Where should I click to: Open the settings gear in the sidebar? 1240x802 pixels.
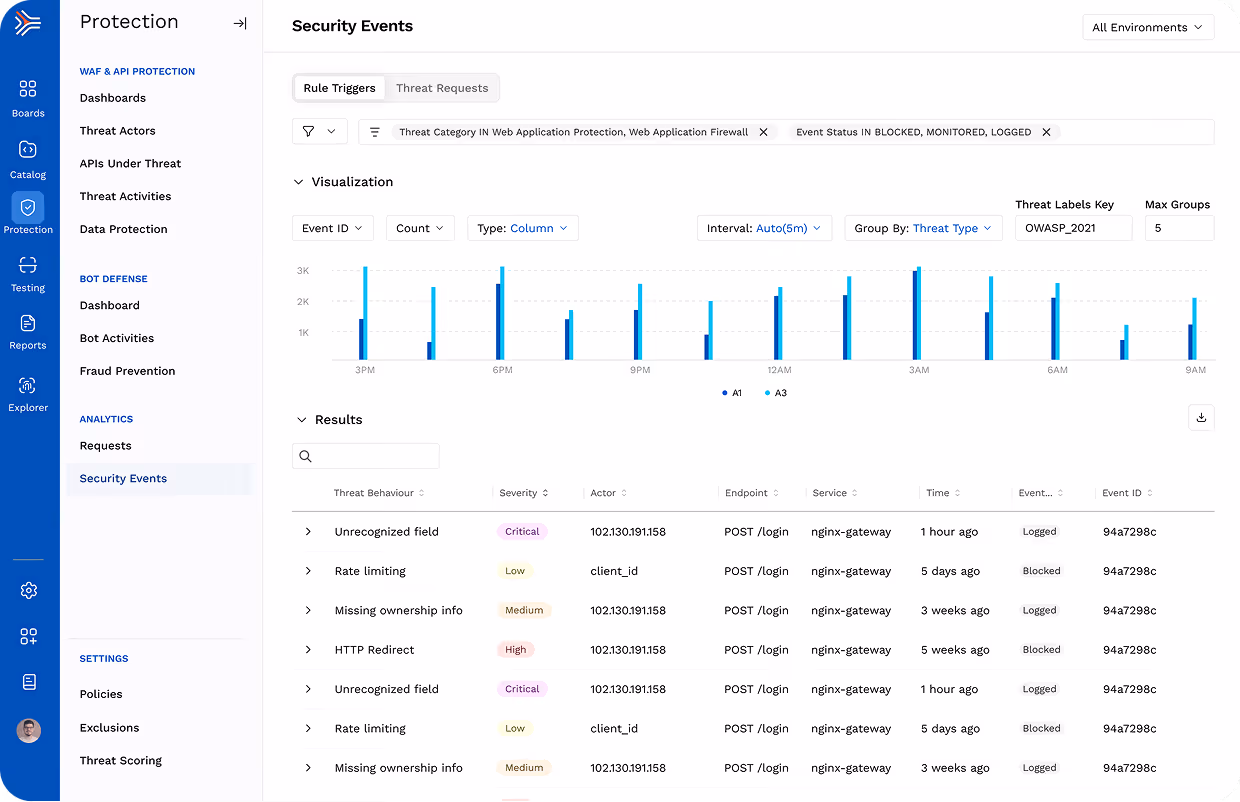tap(28, 590)
